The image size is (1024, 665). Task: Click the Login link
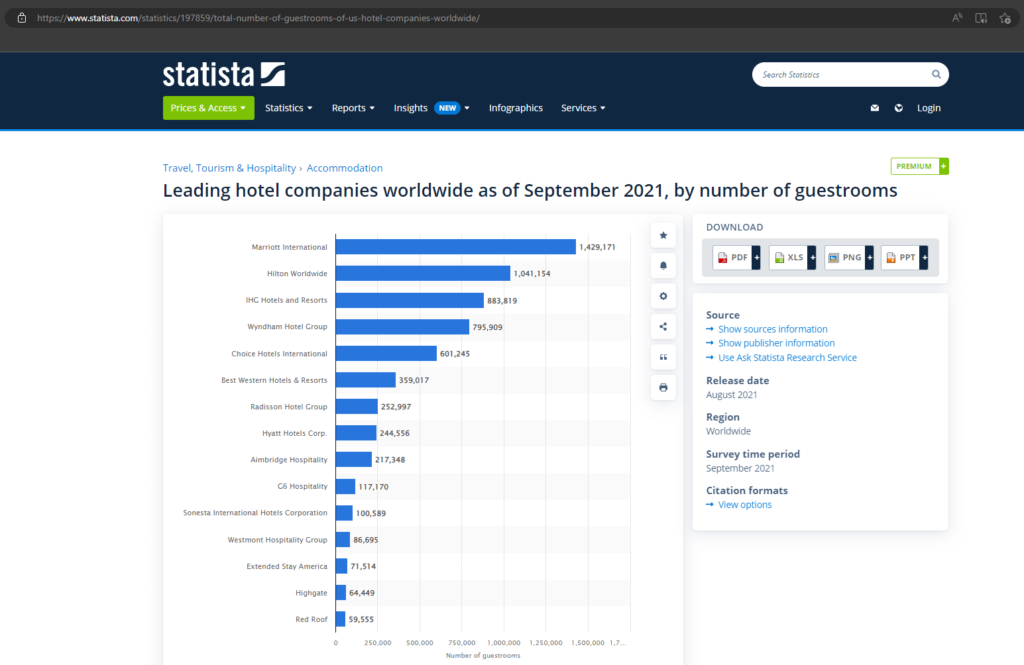(929, 108)
